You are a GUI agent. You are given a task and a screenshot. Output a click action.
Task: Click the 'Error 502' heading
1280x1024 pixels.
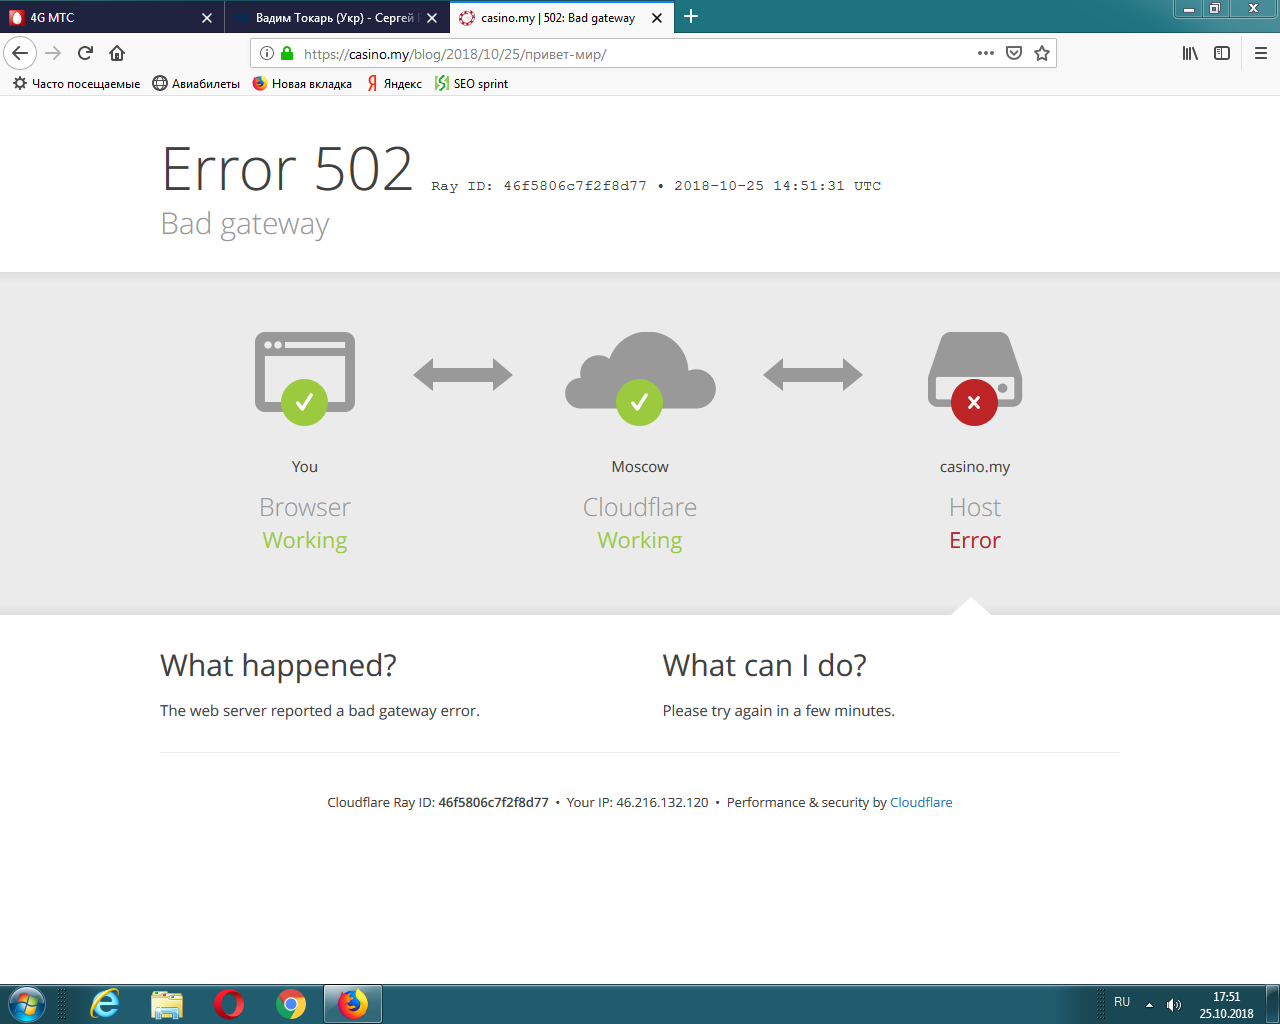287,169
